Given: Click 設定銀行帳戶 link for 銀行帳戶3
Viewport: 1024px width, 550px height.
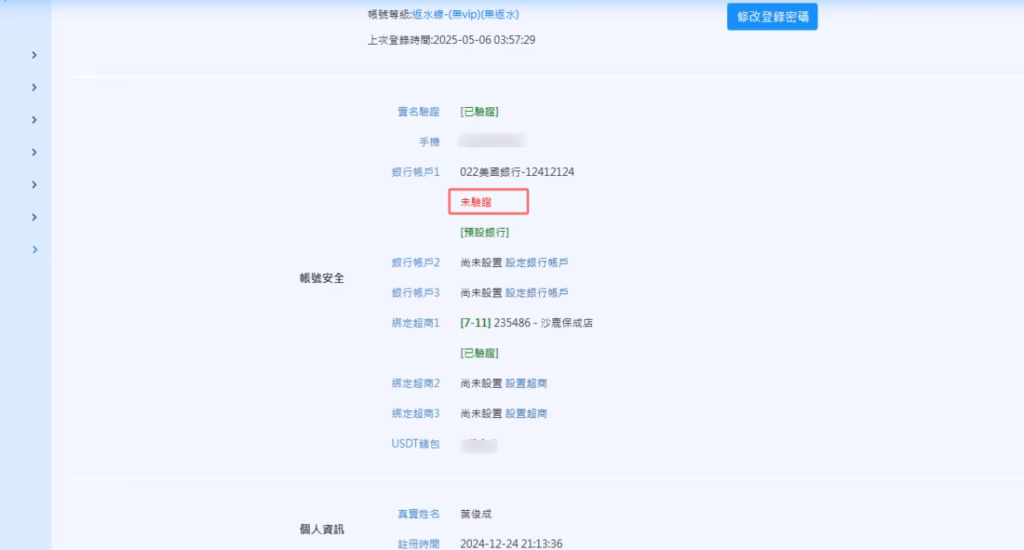Looking at the screenshot, I should pyautogui.click(x=537, y=293).
